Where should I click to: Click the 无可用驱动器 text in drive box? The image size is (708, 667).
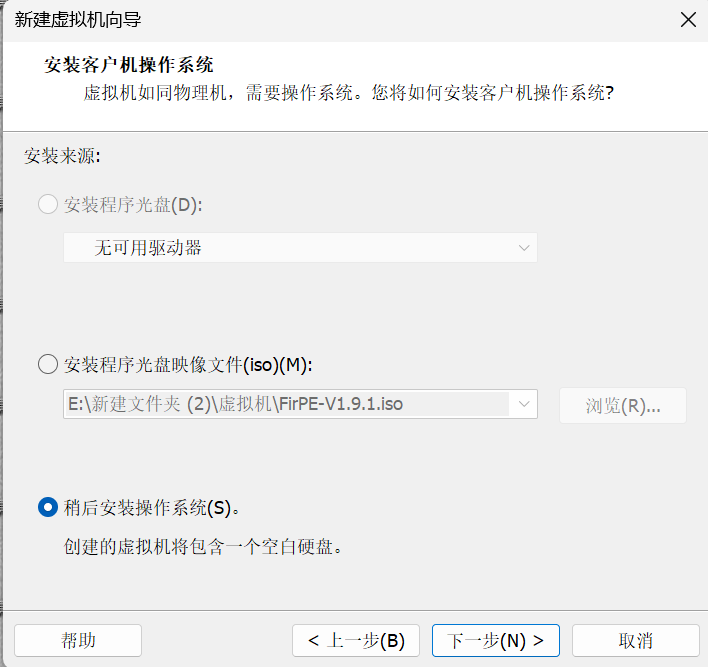tap(148, 248)
